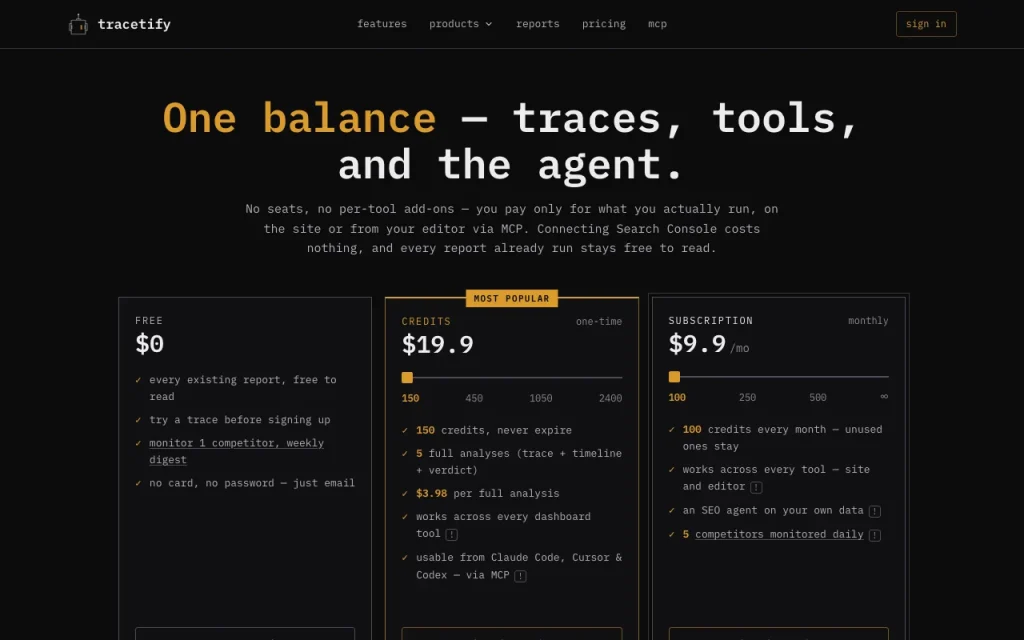Open info icon beside 'SEO agent on your own data'

875,511
